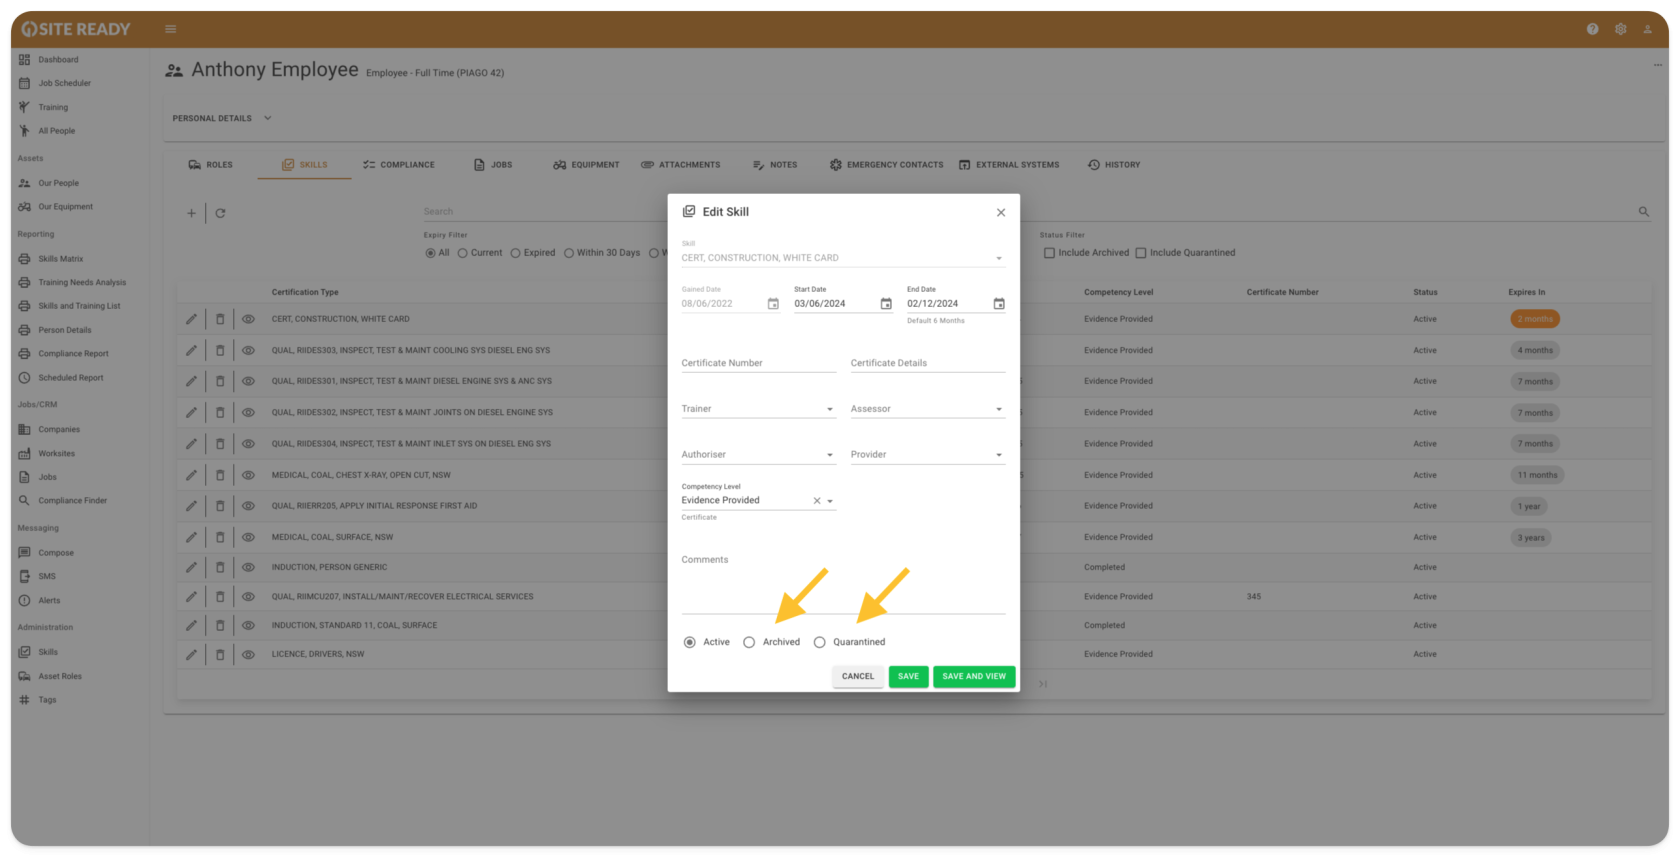Select the Archived radio button
This screenshot has width=1680, height=857.
click(x=749, y=642)
